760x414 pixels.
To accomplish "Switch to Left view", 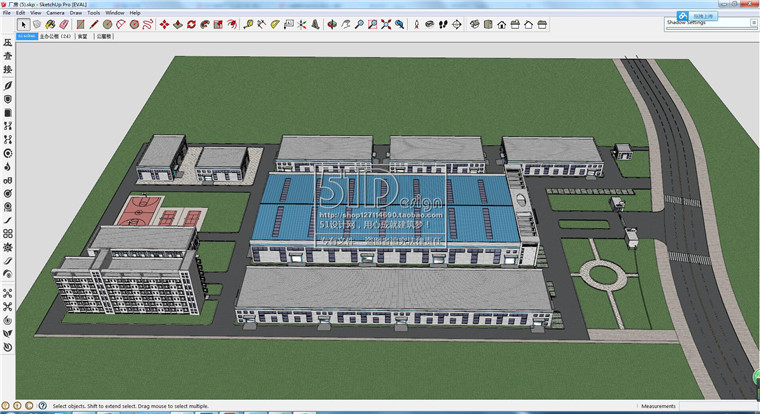I will 542,24.
